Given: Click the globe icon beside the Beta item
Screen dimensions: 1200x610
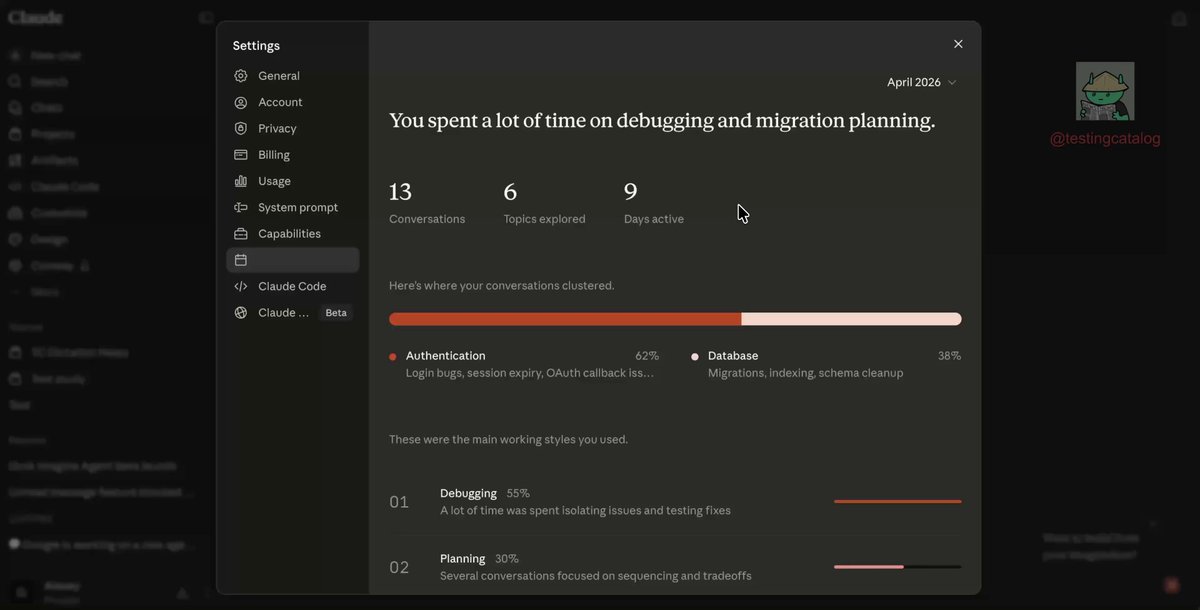Looking at the screenshot, I should point(241,312).
